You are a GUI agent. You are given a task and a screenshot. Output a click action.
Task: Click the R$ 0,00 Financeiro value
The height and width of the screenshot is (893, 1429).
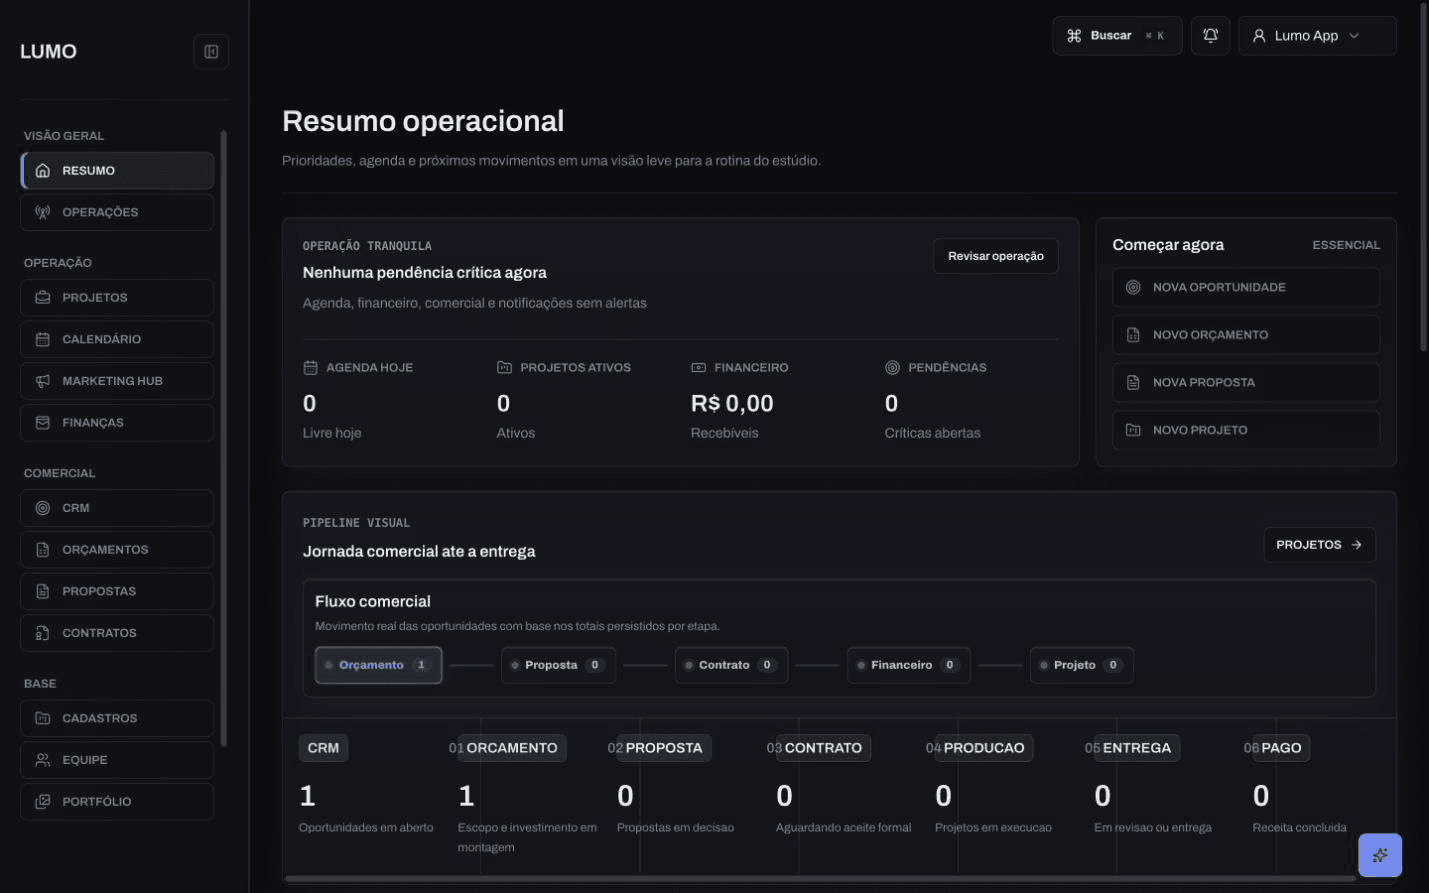pyautogui.click(x=732, y=404)
